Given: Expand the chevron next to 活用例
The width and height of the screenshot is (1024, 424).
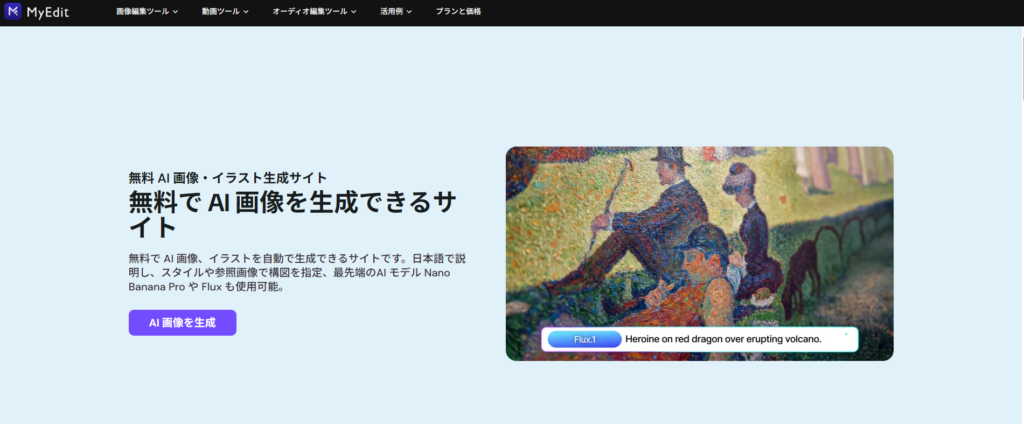Looking at the screenshot, I should click(x=413, y=12).
